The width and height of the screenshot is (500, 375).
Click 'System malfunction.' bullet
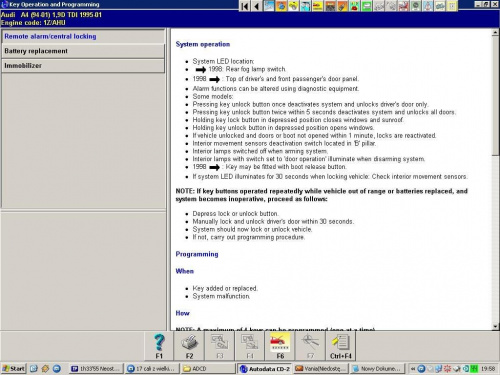(x=221, y=296)
